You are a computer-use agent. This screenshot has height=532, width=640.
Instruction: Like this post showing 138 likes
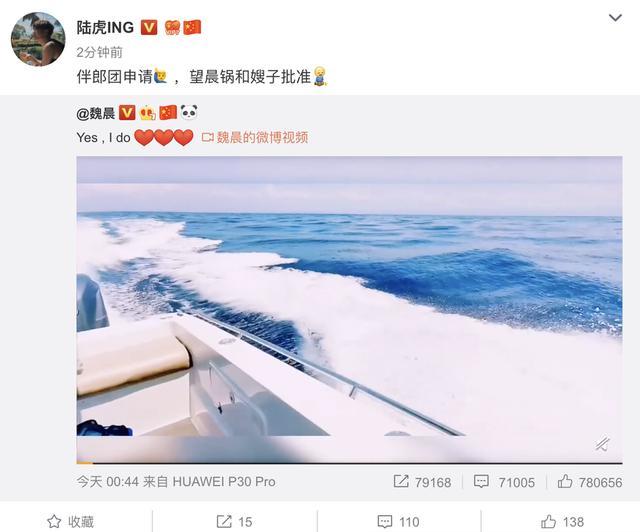pos(562,522)
